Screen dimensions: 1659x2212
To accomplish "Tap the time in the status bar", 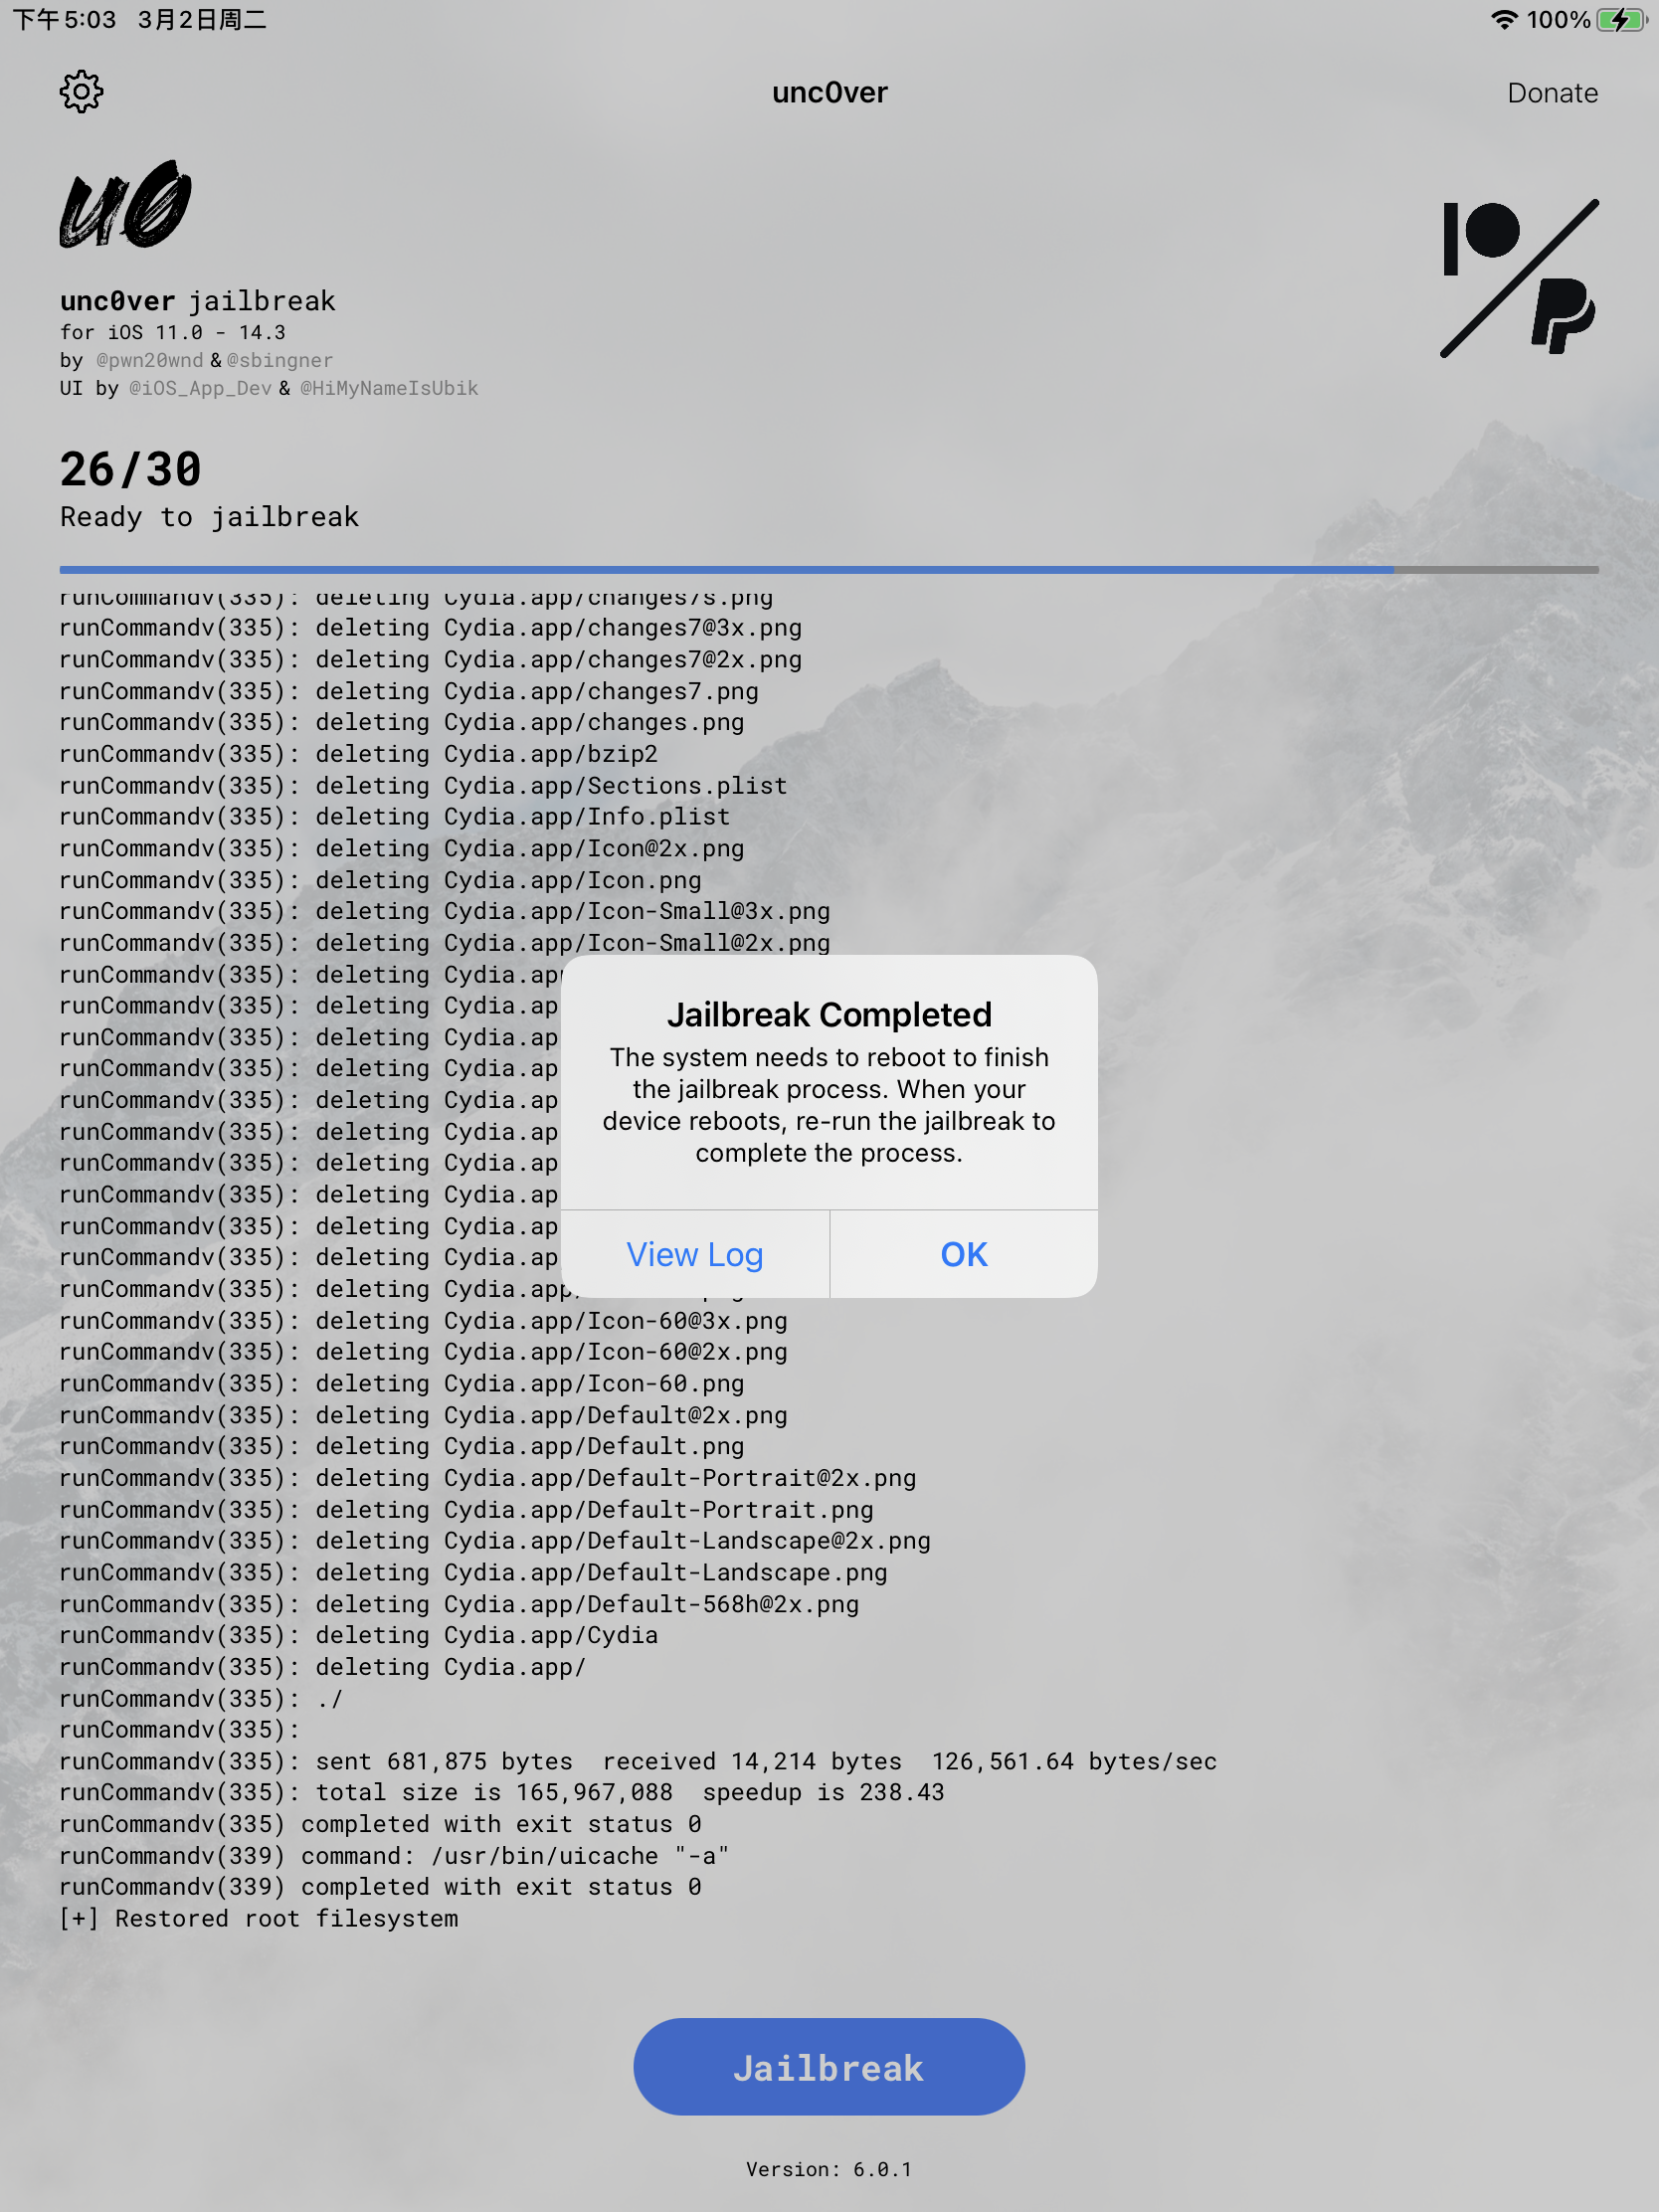I will [x=64, y=18].
